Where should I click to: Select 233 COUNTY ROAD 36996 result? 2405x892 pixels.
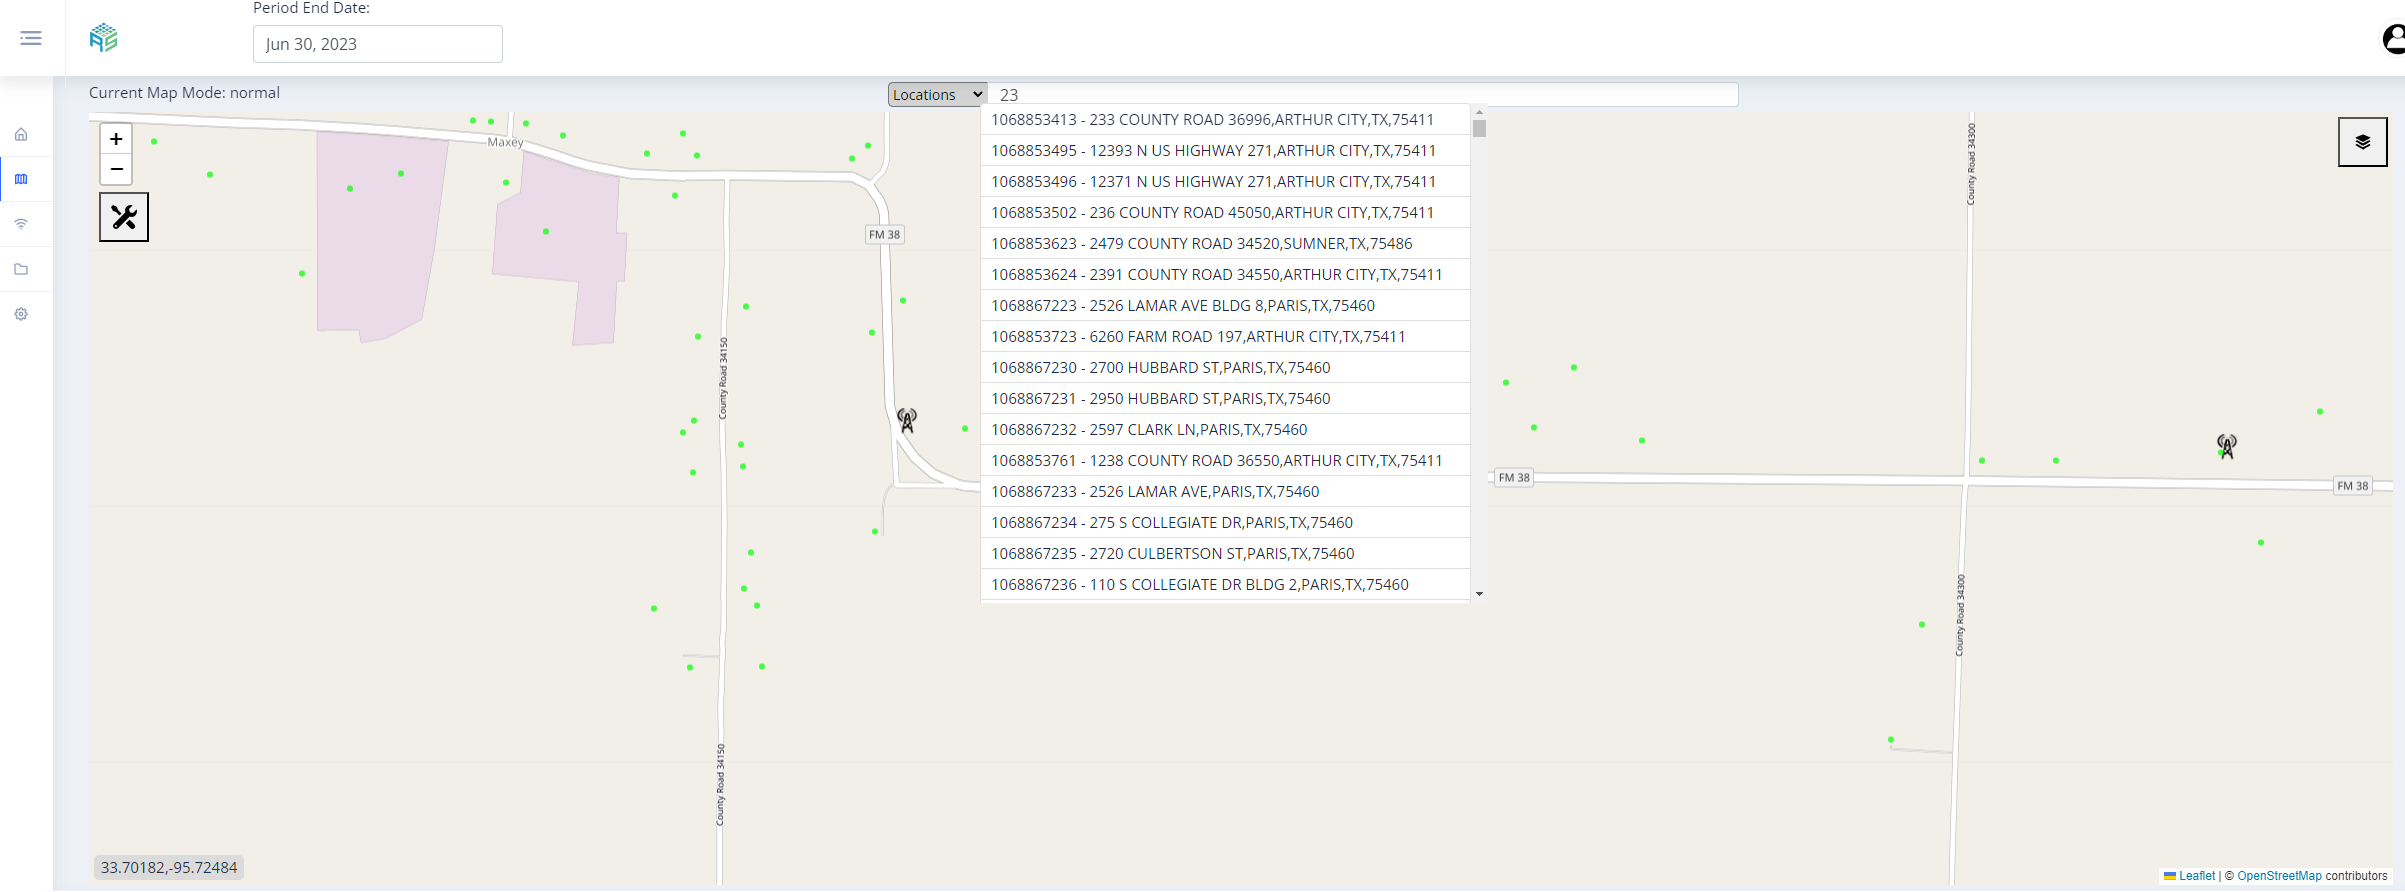[1226, 120]
